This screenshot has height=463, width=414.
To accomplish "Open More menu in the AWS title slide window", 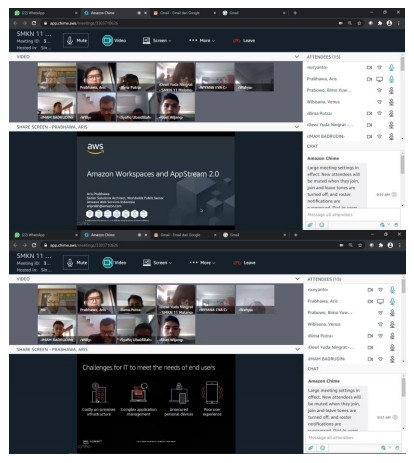I will click(x=202, y=40).
